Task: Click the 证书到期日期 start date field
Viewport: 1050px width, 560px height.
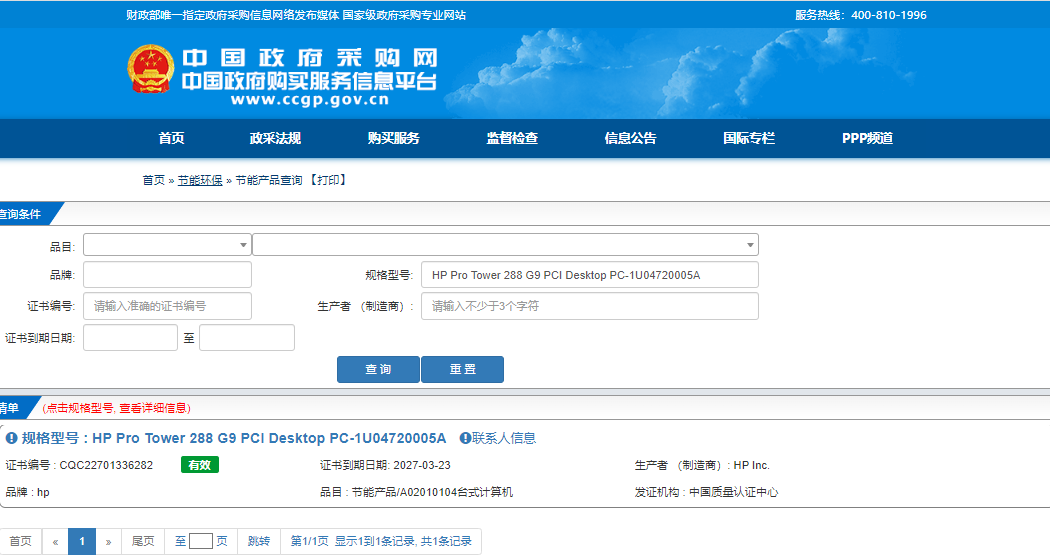Action: pyautogui.click(x=131, y=338)
